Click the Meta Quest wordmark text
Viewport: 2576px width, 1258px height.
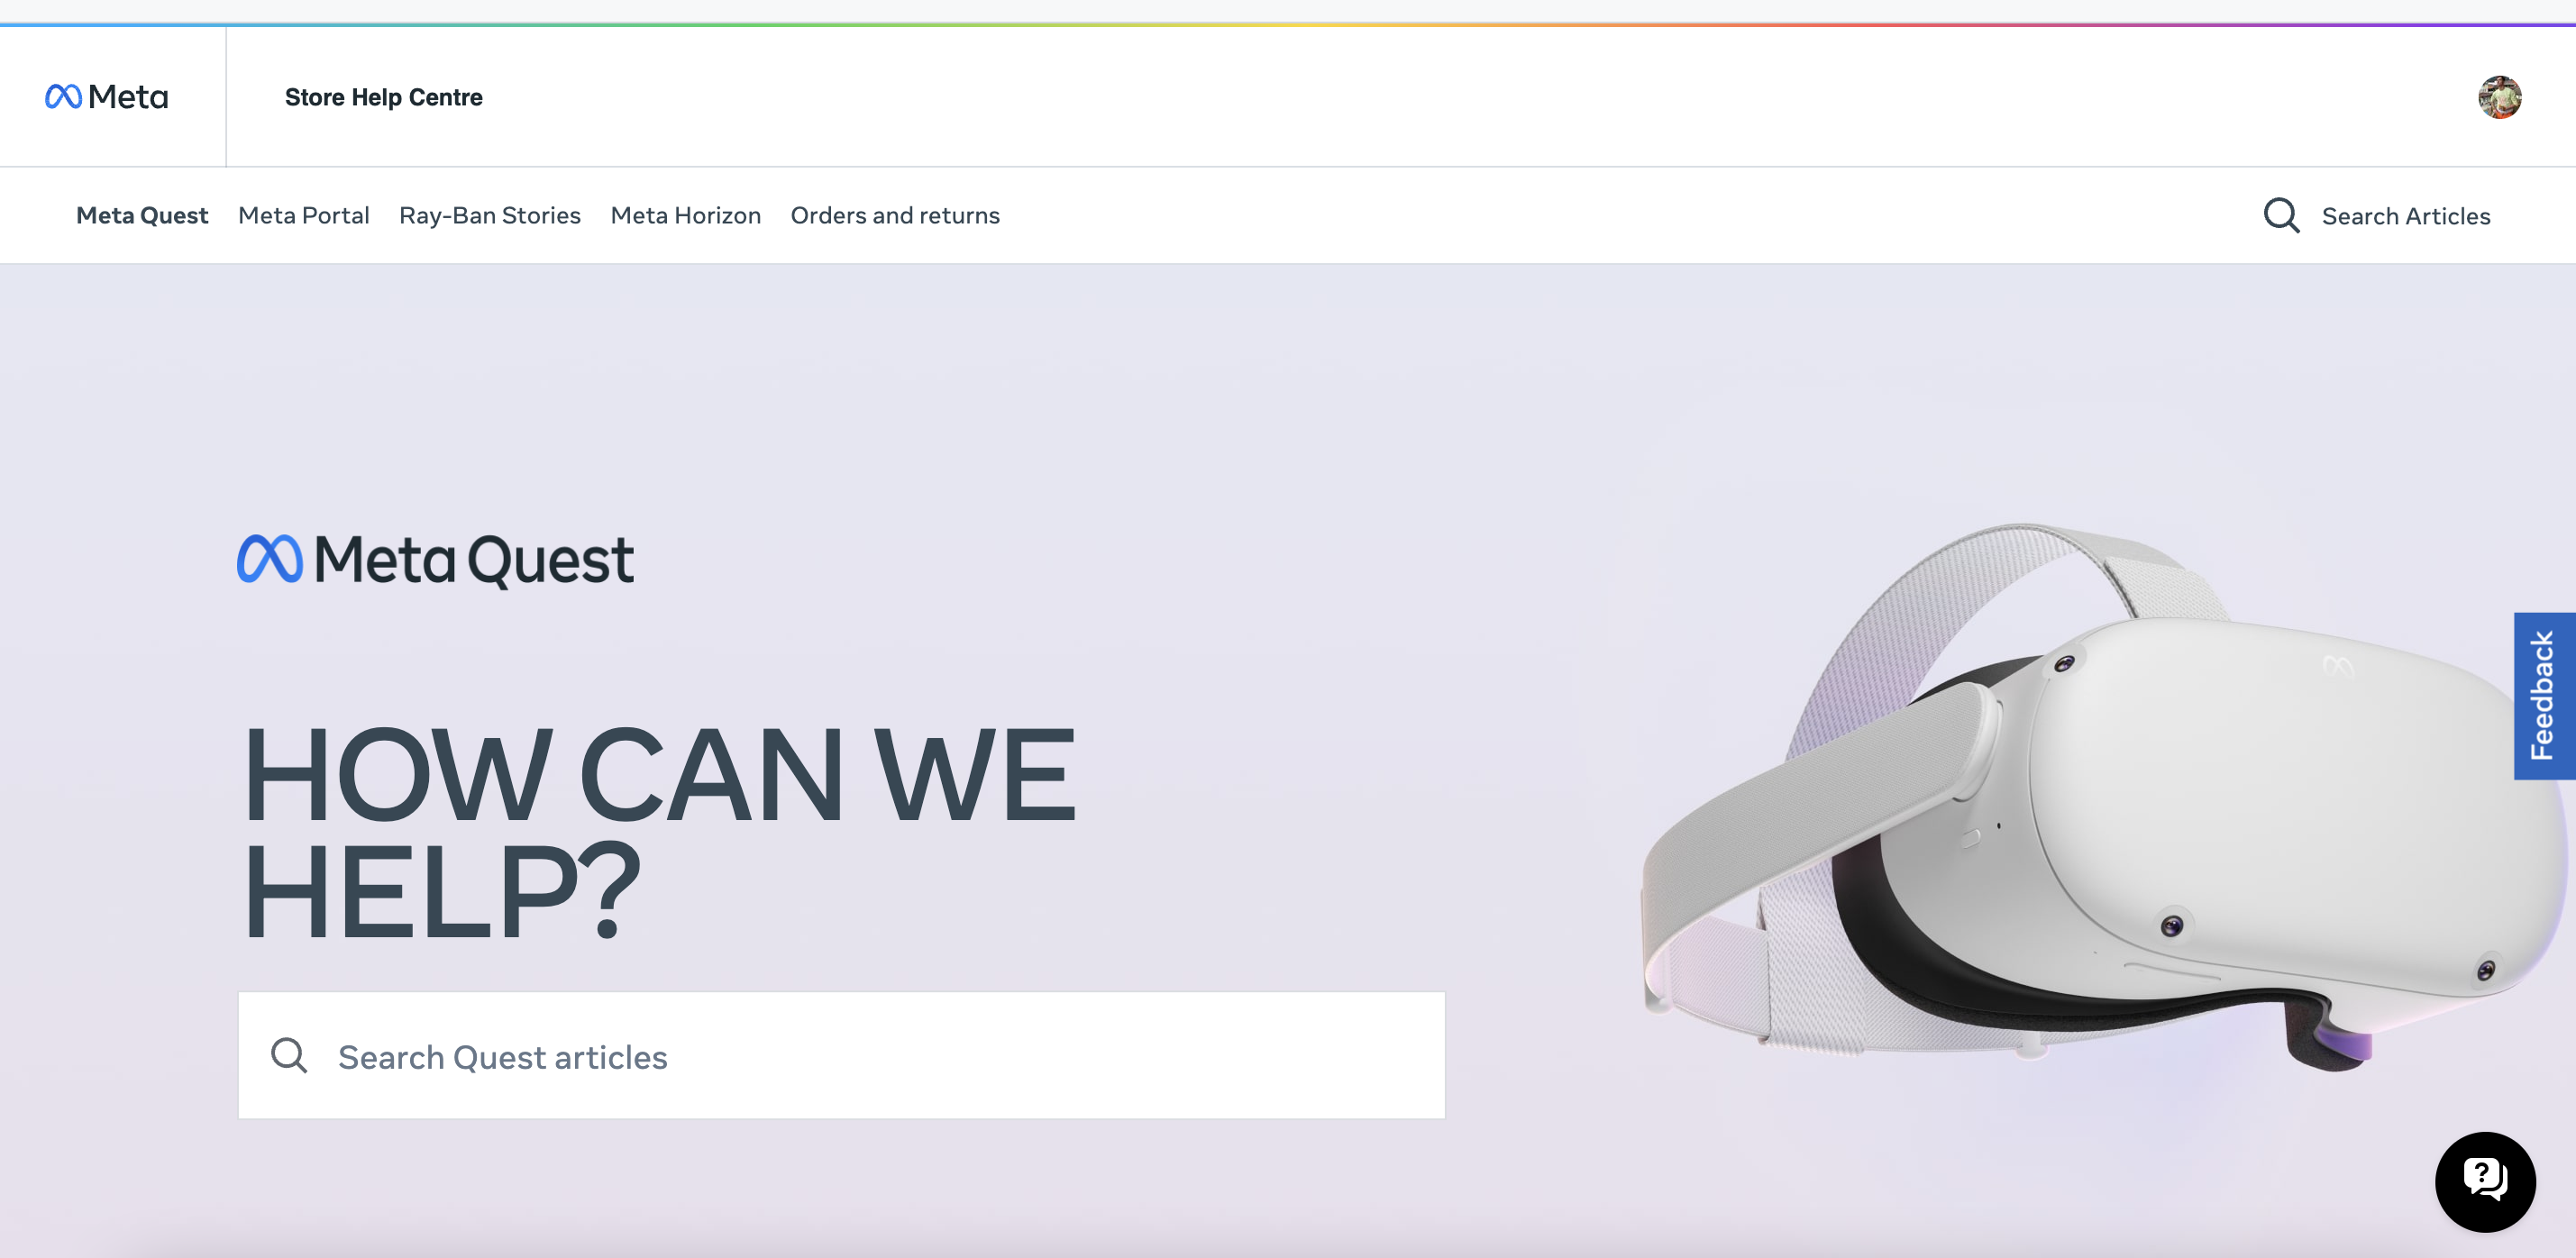474,560
